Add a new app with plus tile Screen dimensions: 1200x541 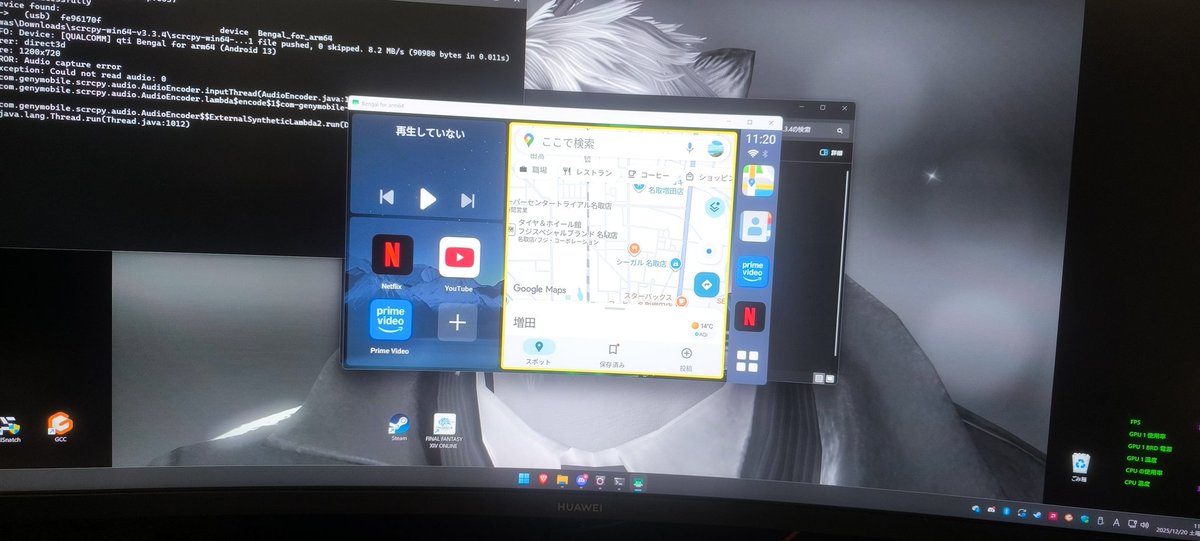[457, 322]
